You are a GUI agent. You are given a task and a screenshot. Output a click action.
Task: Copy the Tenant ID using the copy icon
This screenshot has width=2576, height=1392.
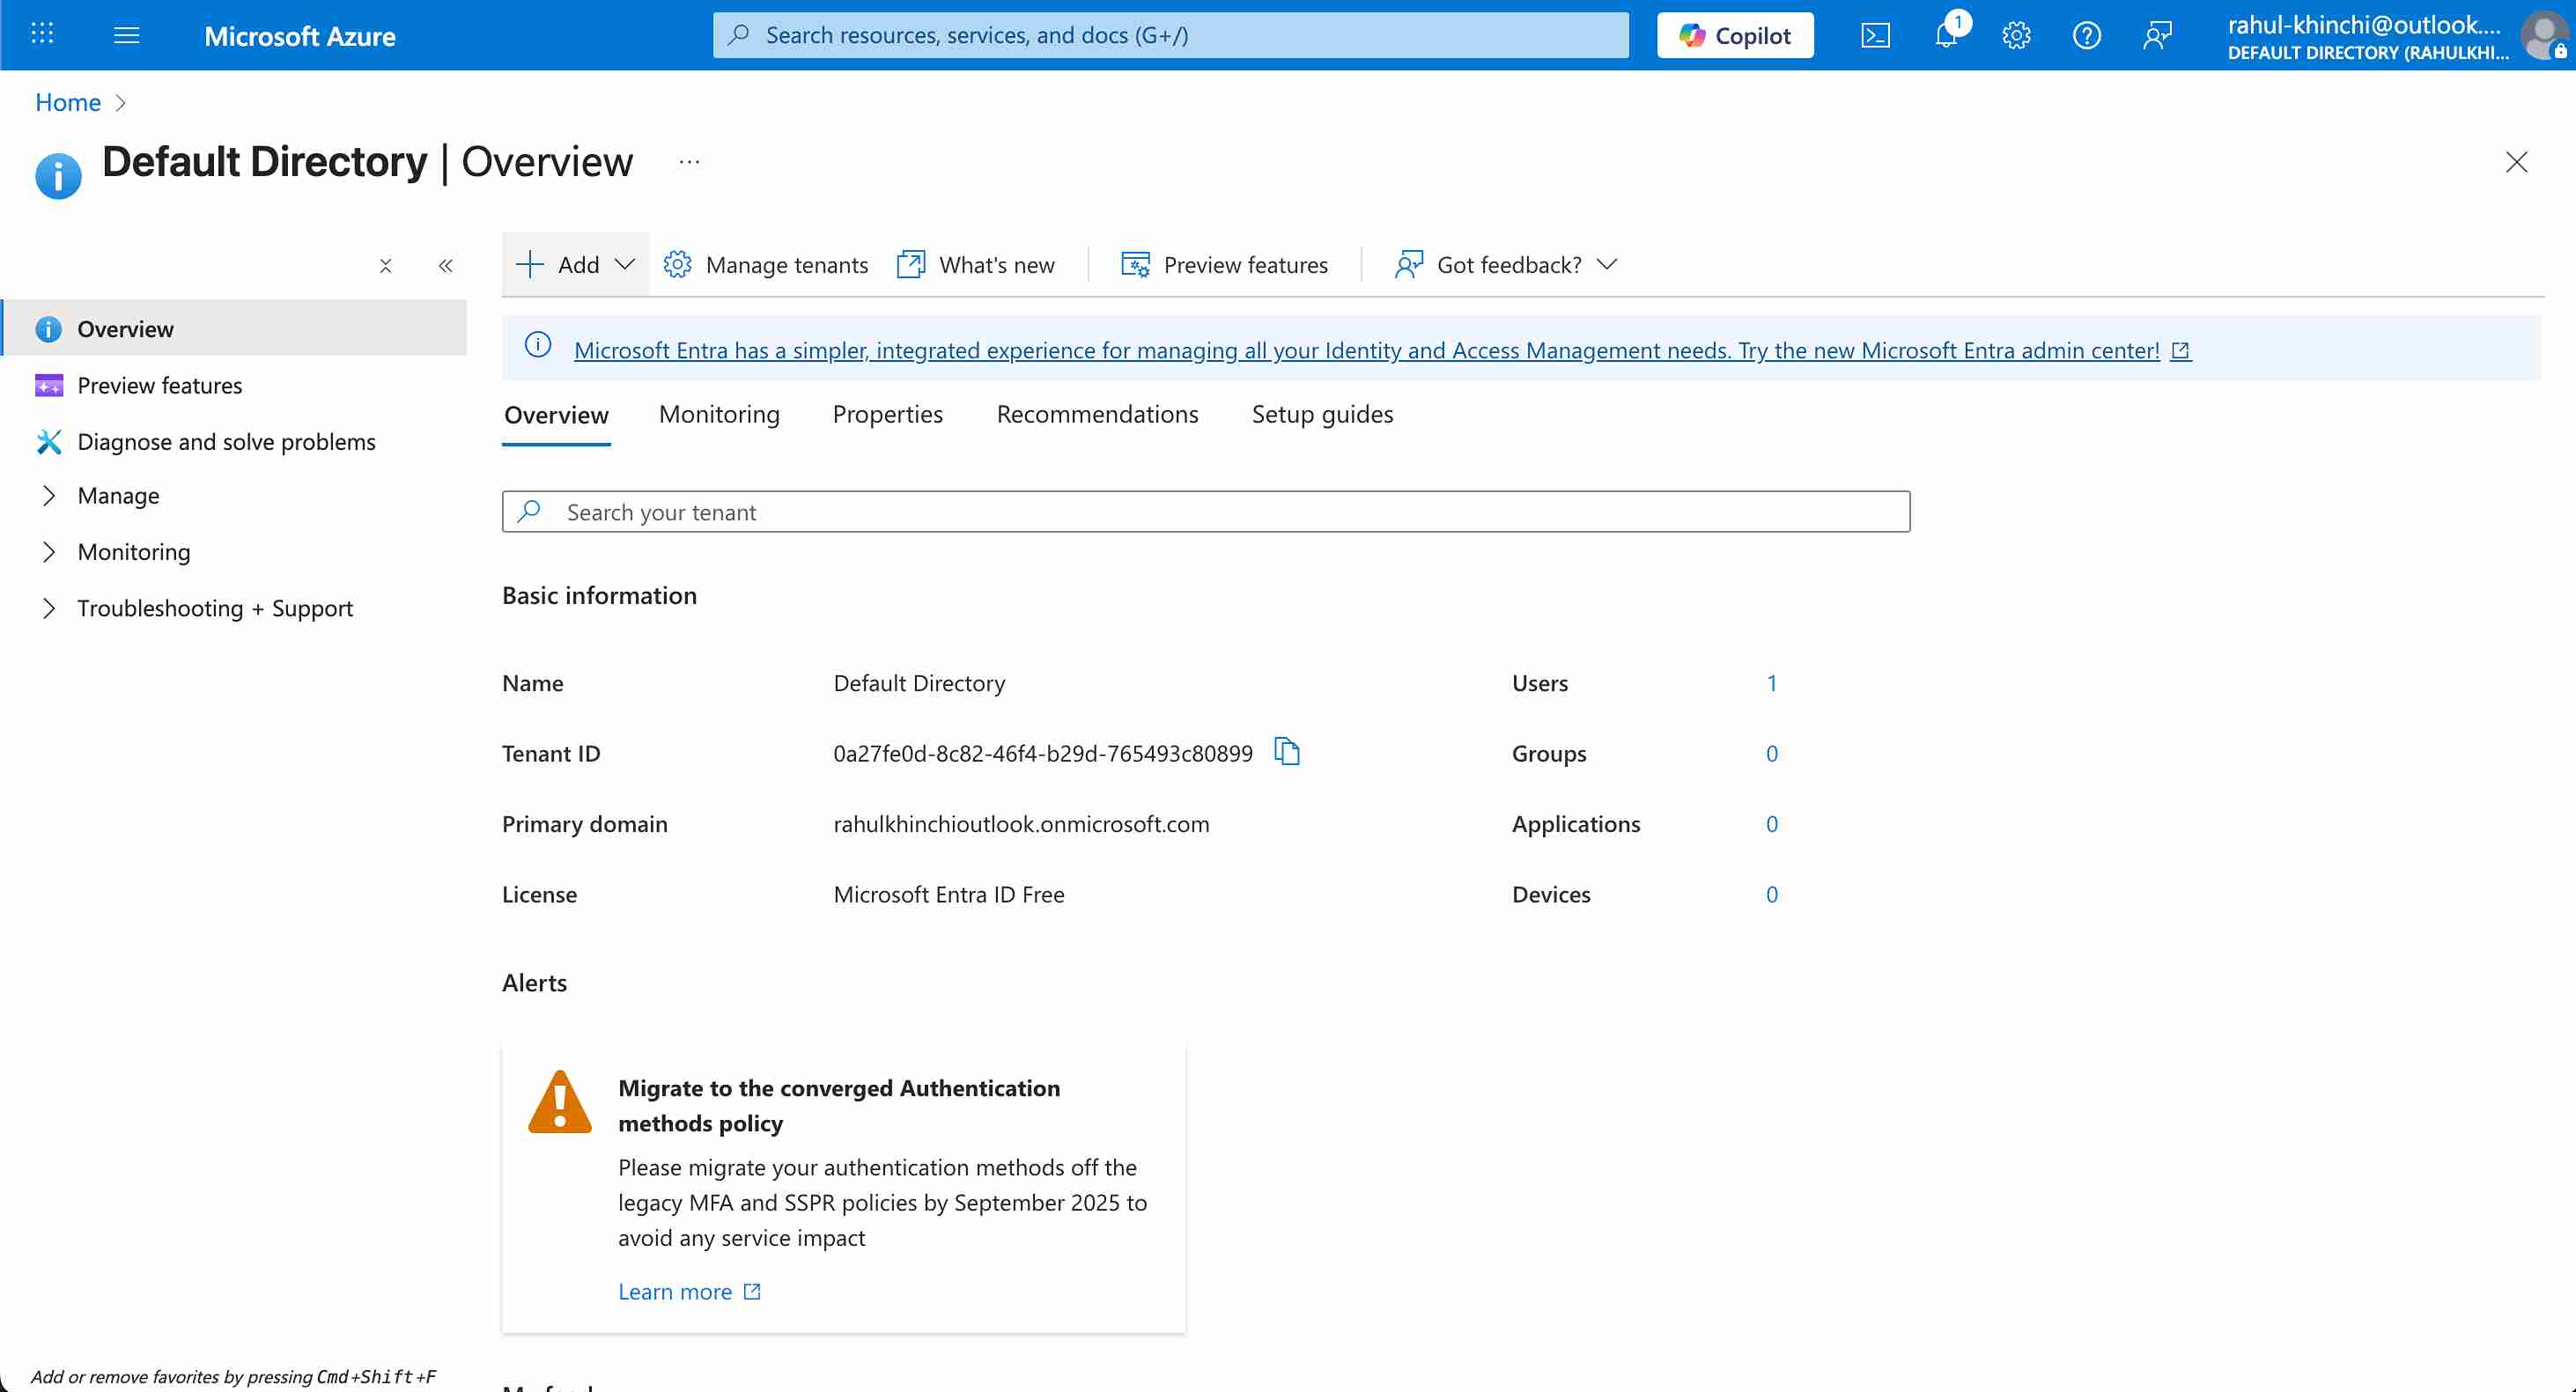(1287, 752)
